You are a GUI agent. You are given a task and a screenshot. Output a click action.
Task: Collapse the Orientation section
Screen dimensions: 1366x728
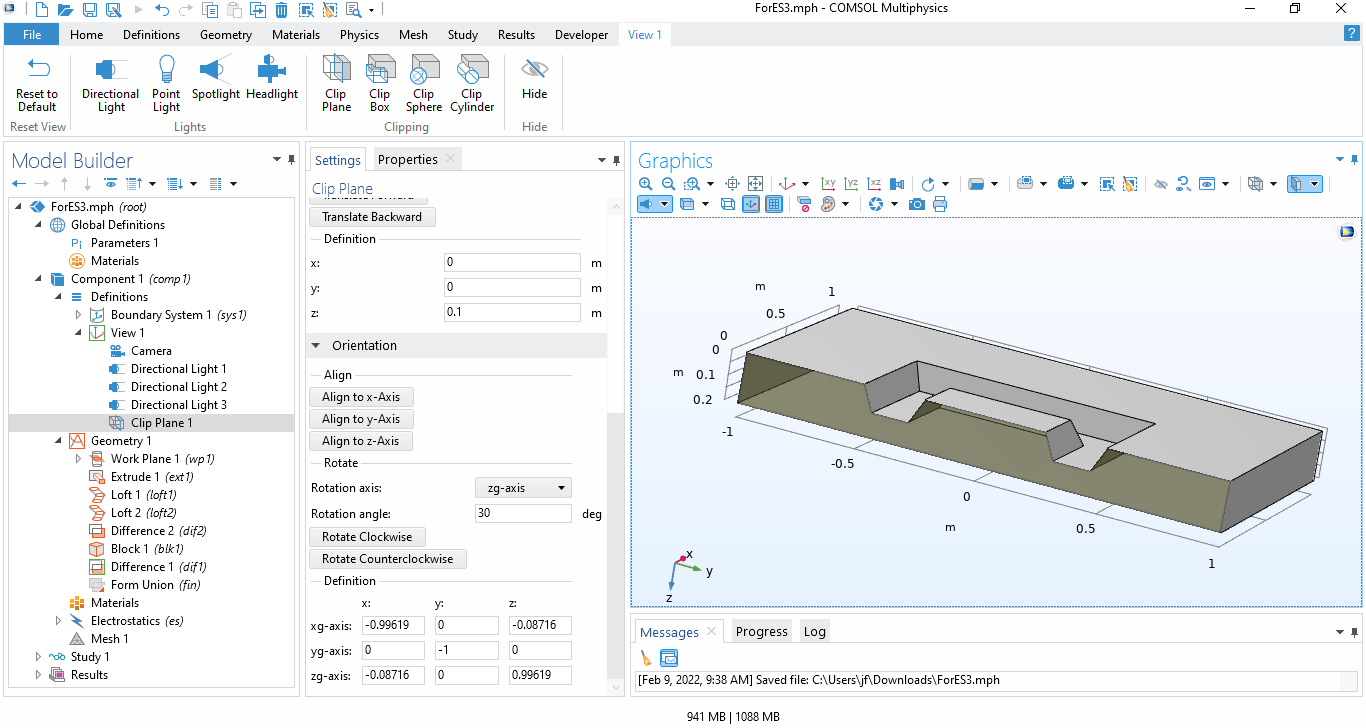tap(318, 346)
